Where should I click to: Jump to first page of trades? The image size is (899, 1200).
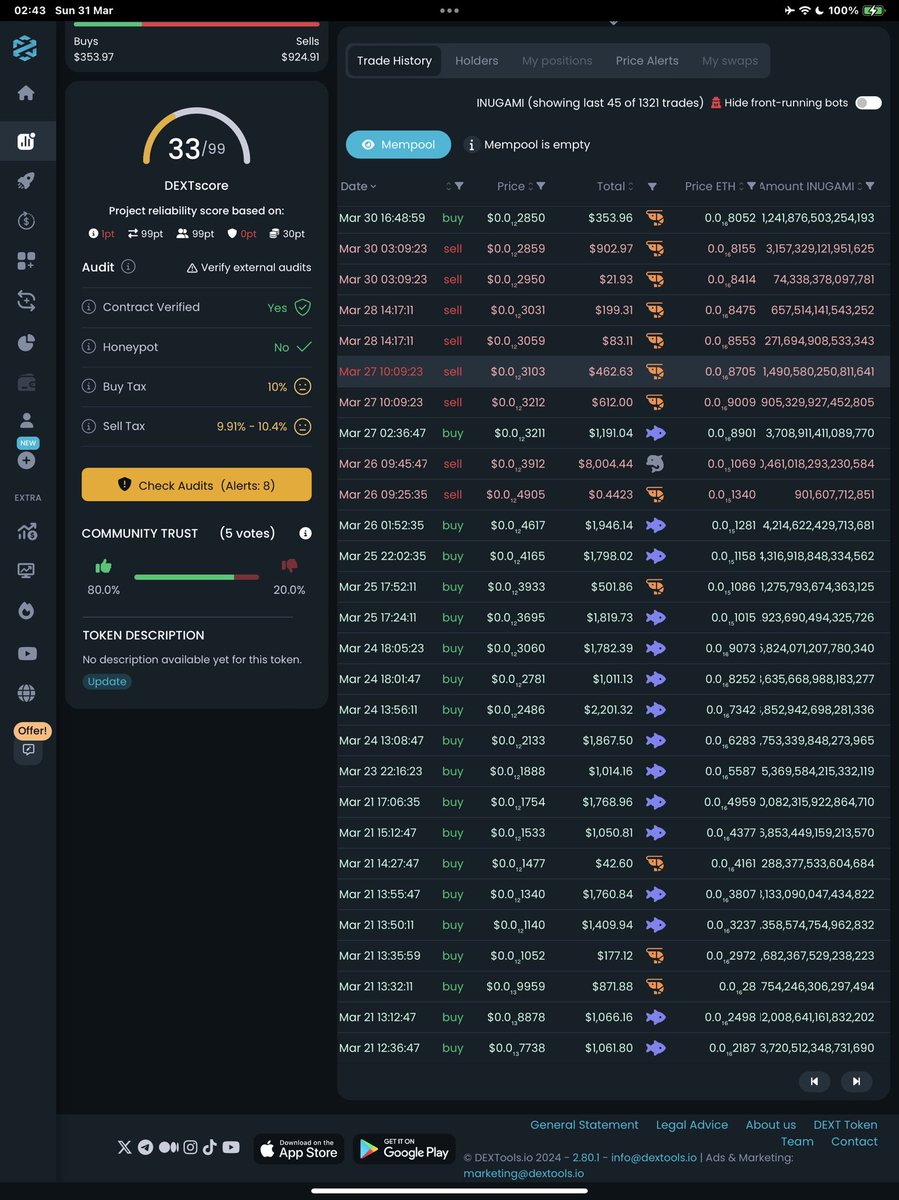[x=814, y=1081]
